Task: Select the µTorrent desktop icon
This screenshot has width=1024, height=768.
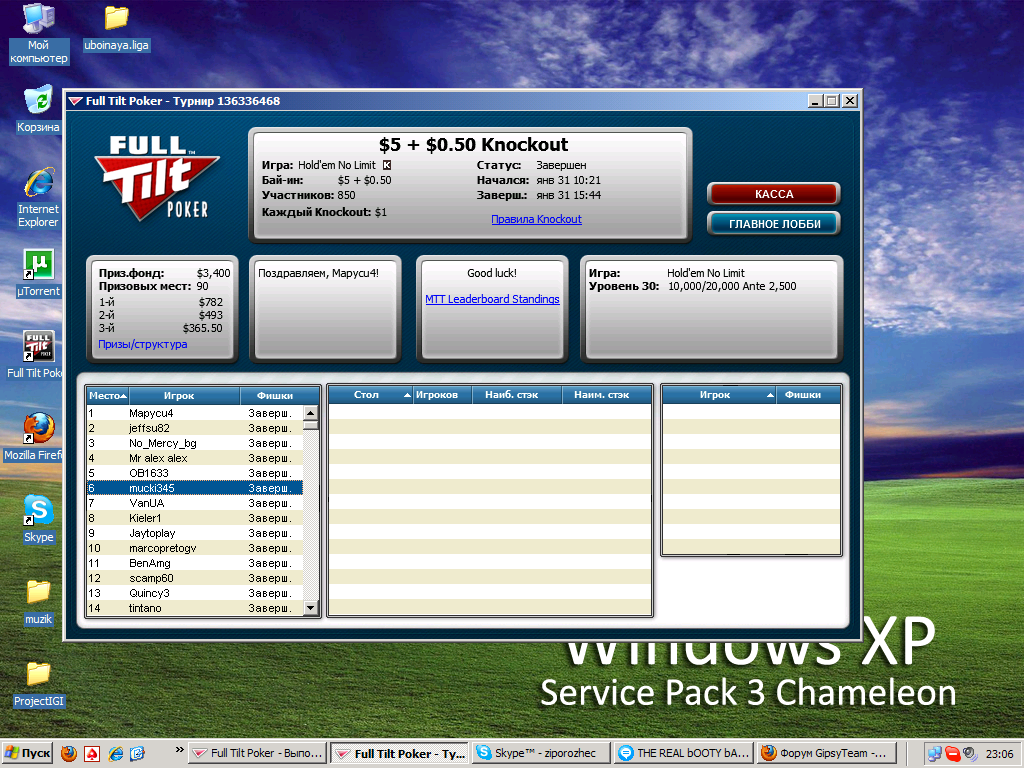Action: tap(38, 273)
